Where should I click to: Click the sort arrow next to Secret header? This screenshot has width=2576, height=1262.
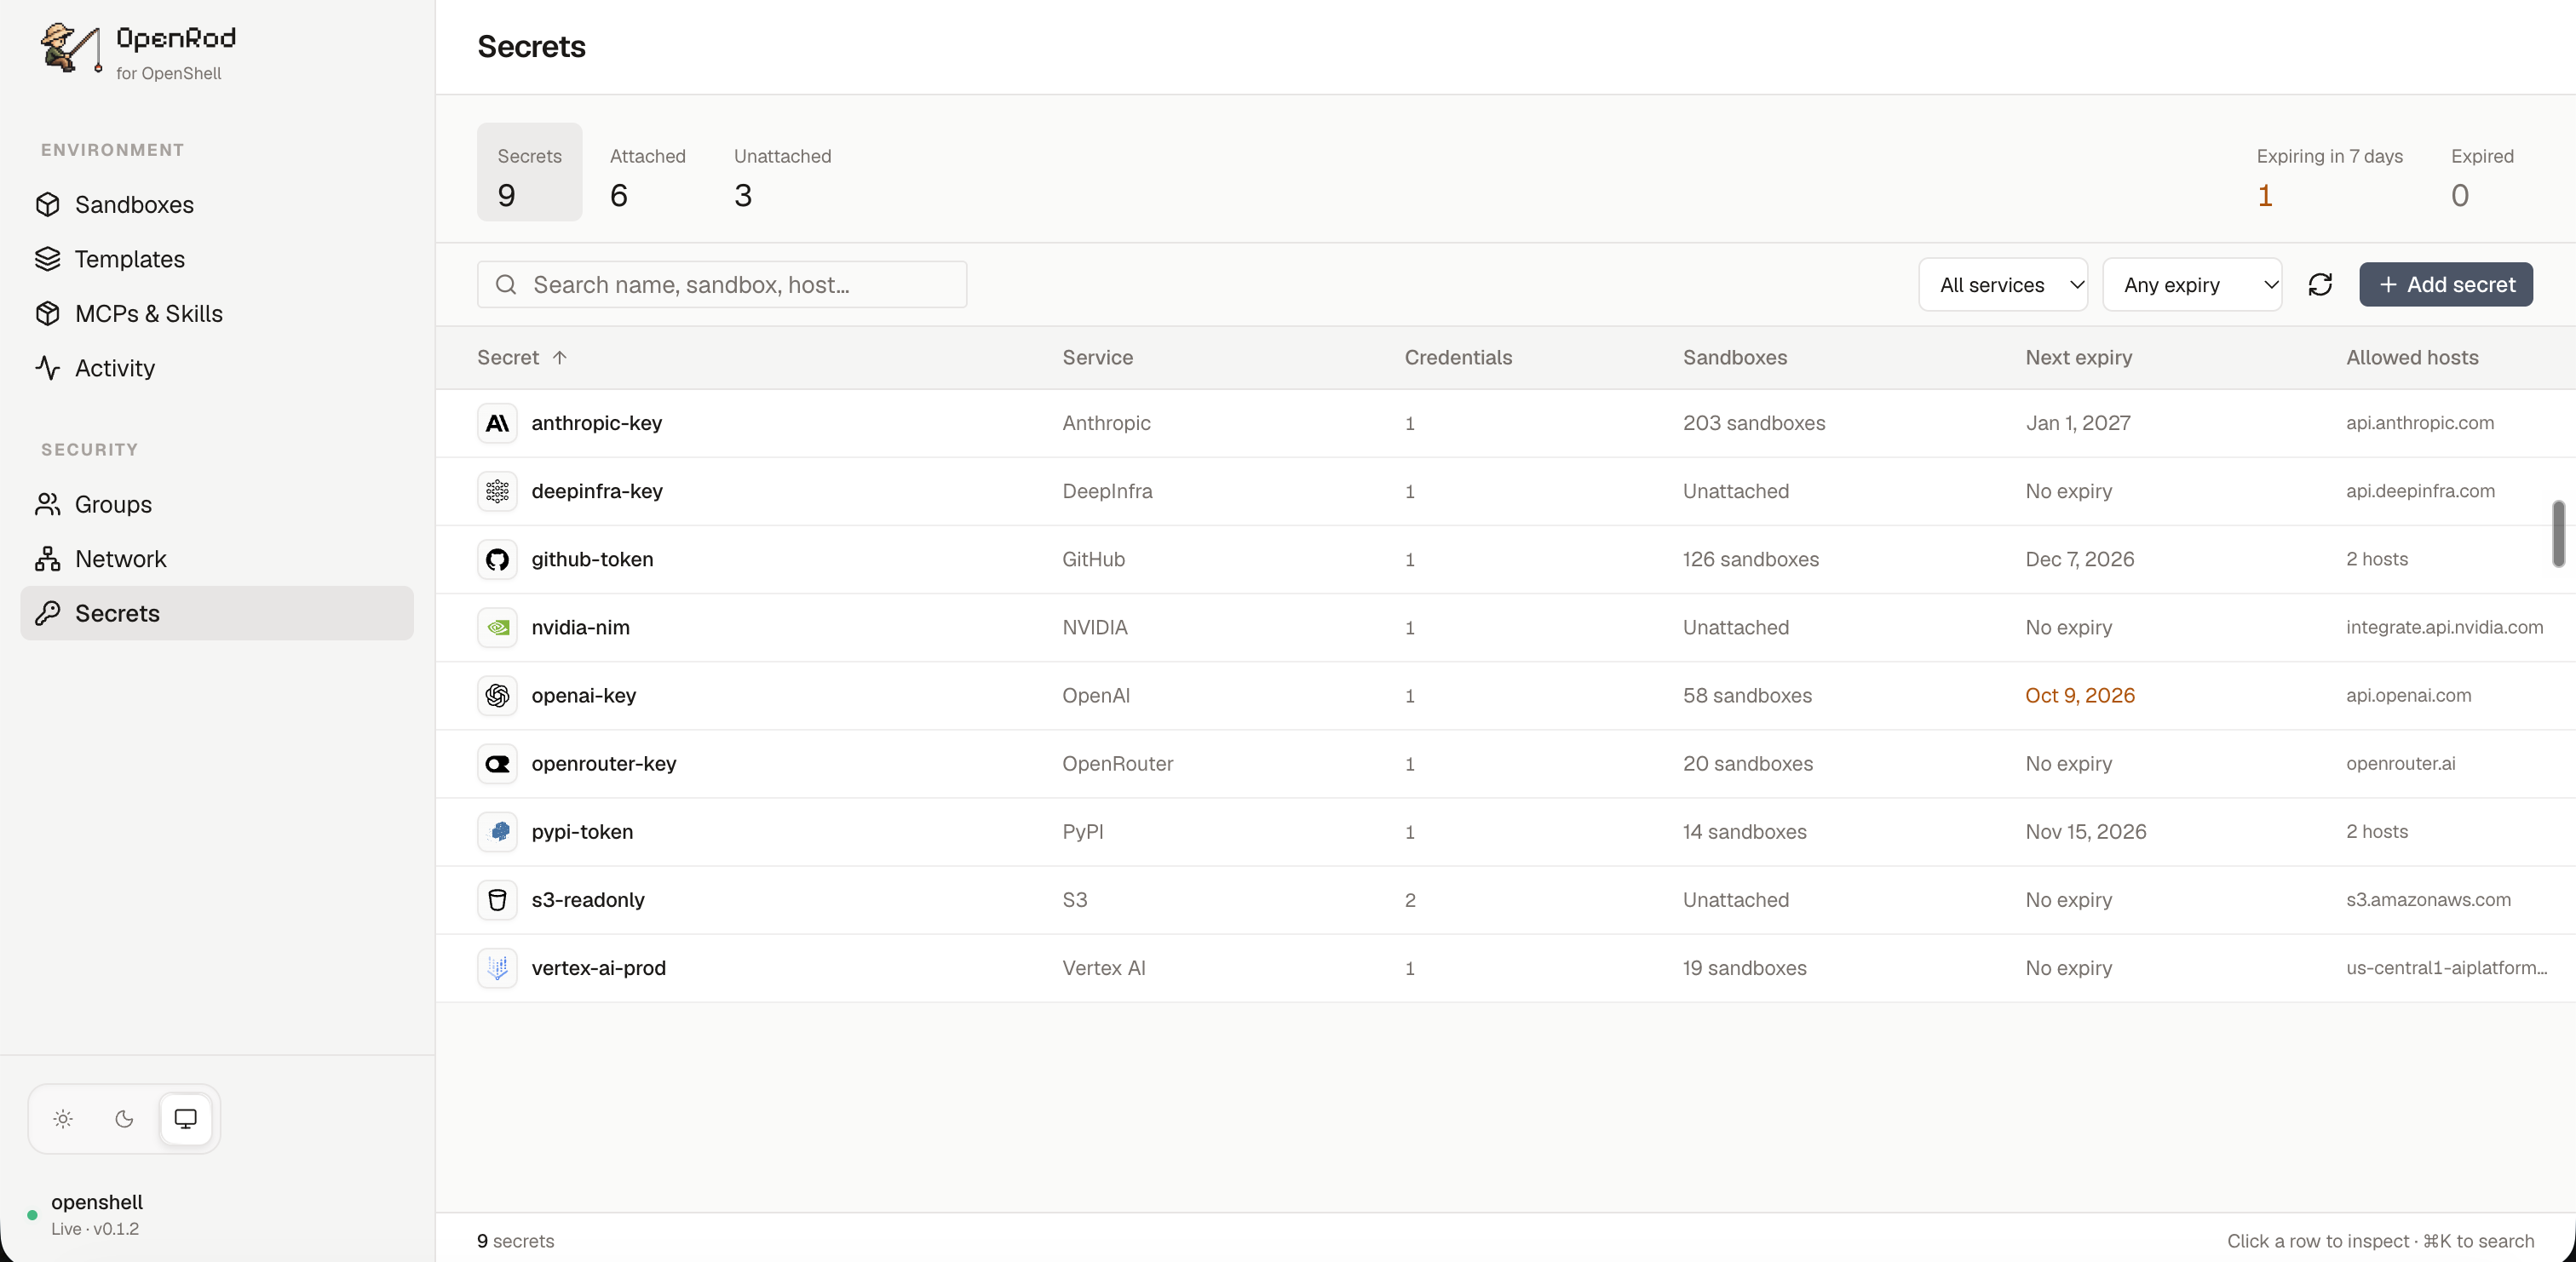(x=559, y=357)
